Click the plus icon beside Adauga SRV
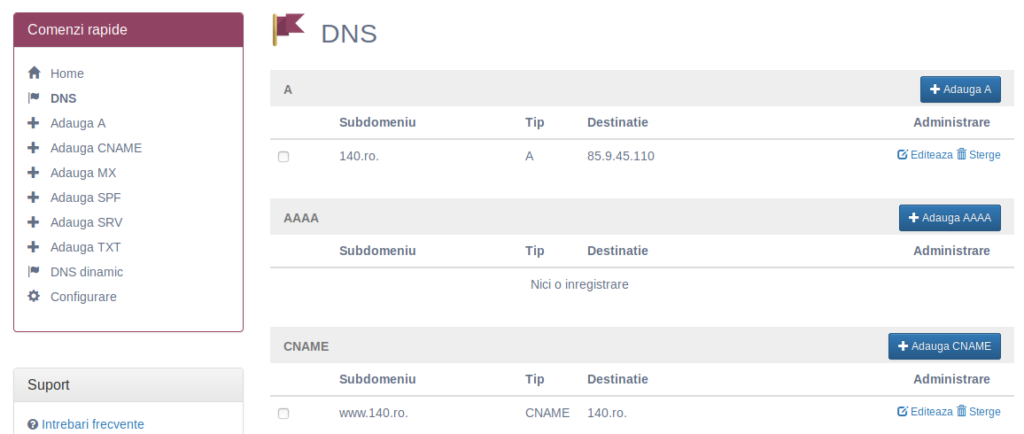This screenshot has width=1024, height=434. (34, 222)
